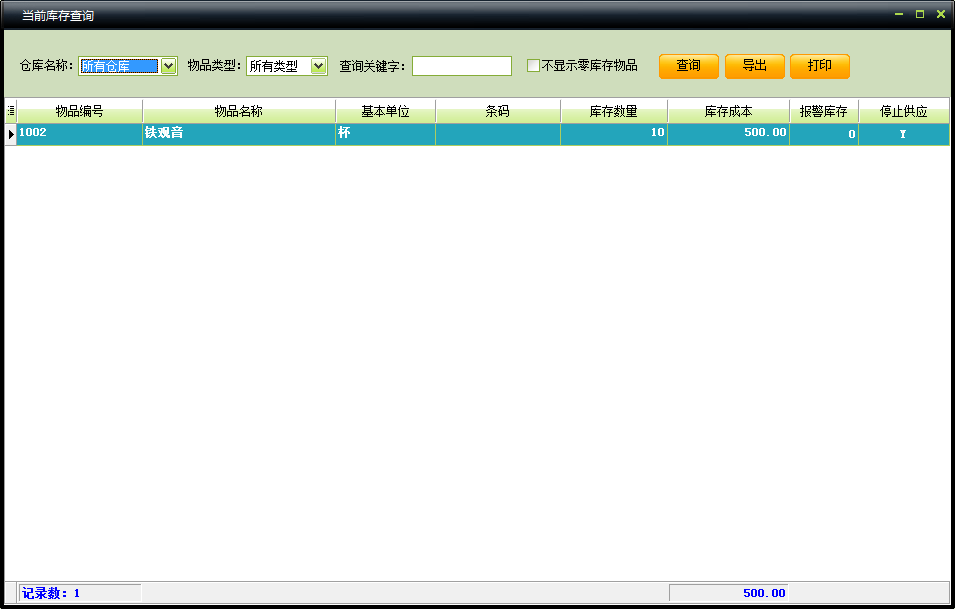Screen dimensions: 955x609
Task: Select the alarm stock cell 0
Action: pyautogui.click(x=824, y=134)
